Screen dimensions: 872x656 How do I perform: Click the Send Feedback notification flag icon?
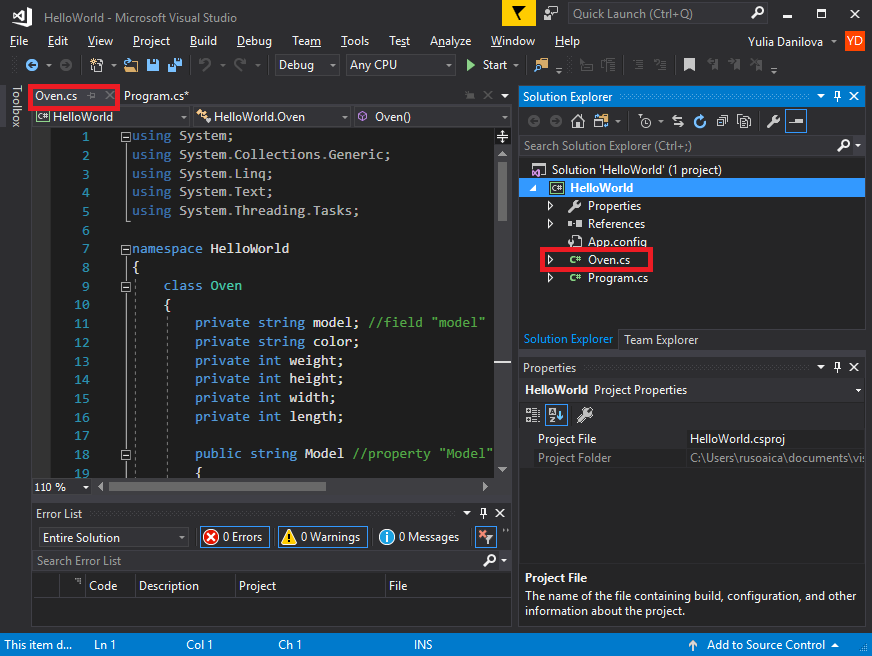[x=518, y=13]
